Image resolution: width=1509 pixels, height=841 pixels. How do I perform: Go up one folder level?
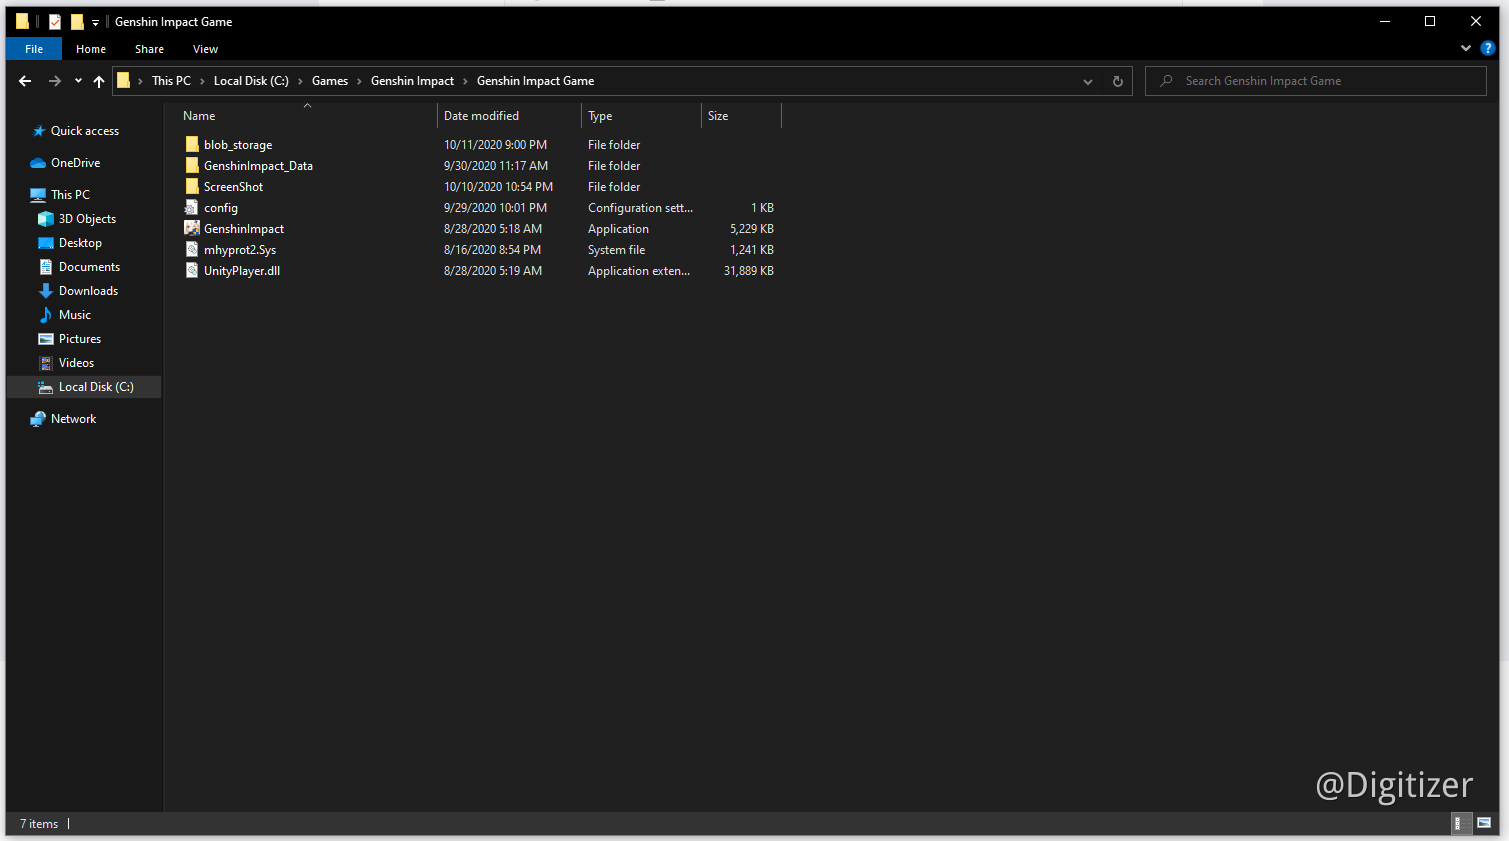tap(99, 81)
